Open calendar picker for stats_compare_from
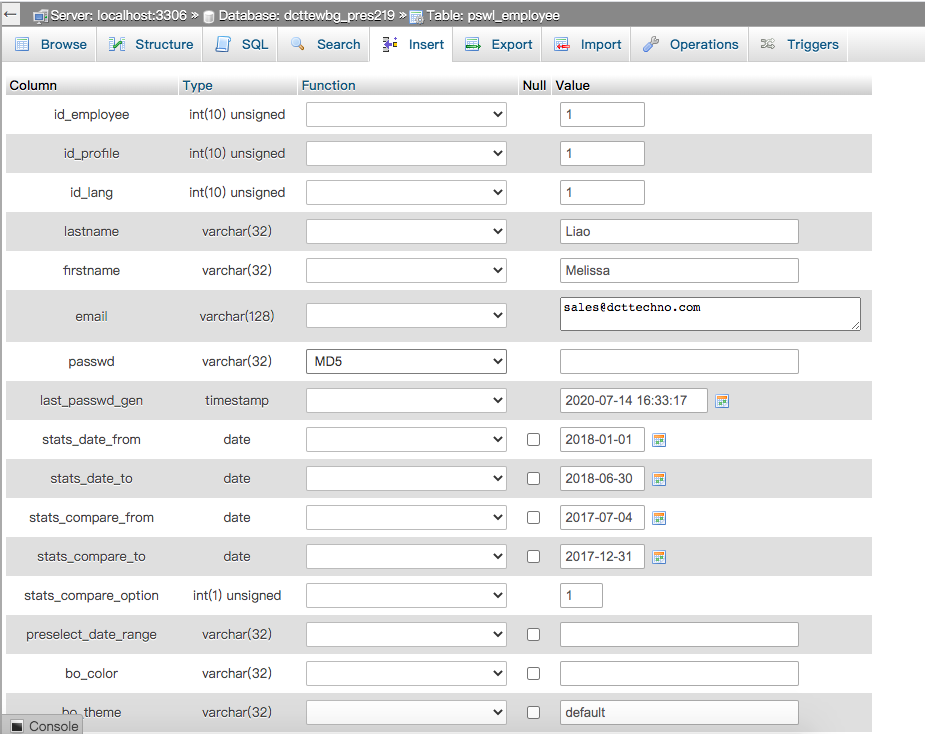Viewport: 925px width, 734px height. pos(659,518)
